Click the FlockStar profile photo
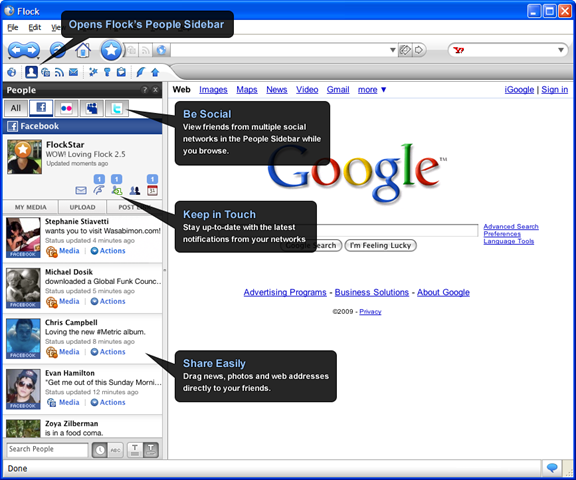 (x=24, y=157)
